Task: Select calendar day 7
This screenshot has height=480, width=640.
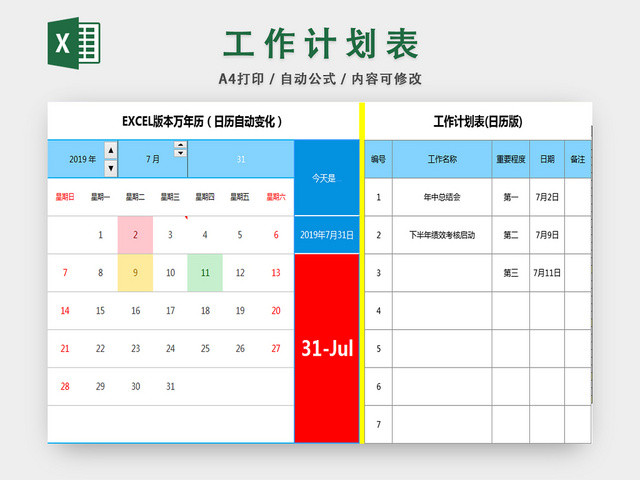Action: (x=65, y=273)
